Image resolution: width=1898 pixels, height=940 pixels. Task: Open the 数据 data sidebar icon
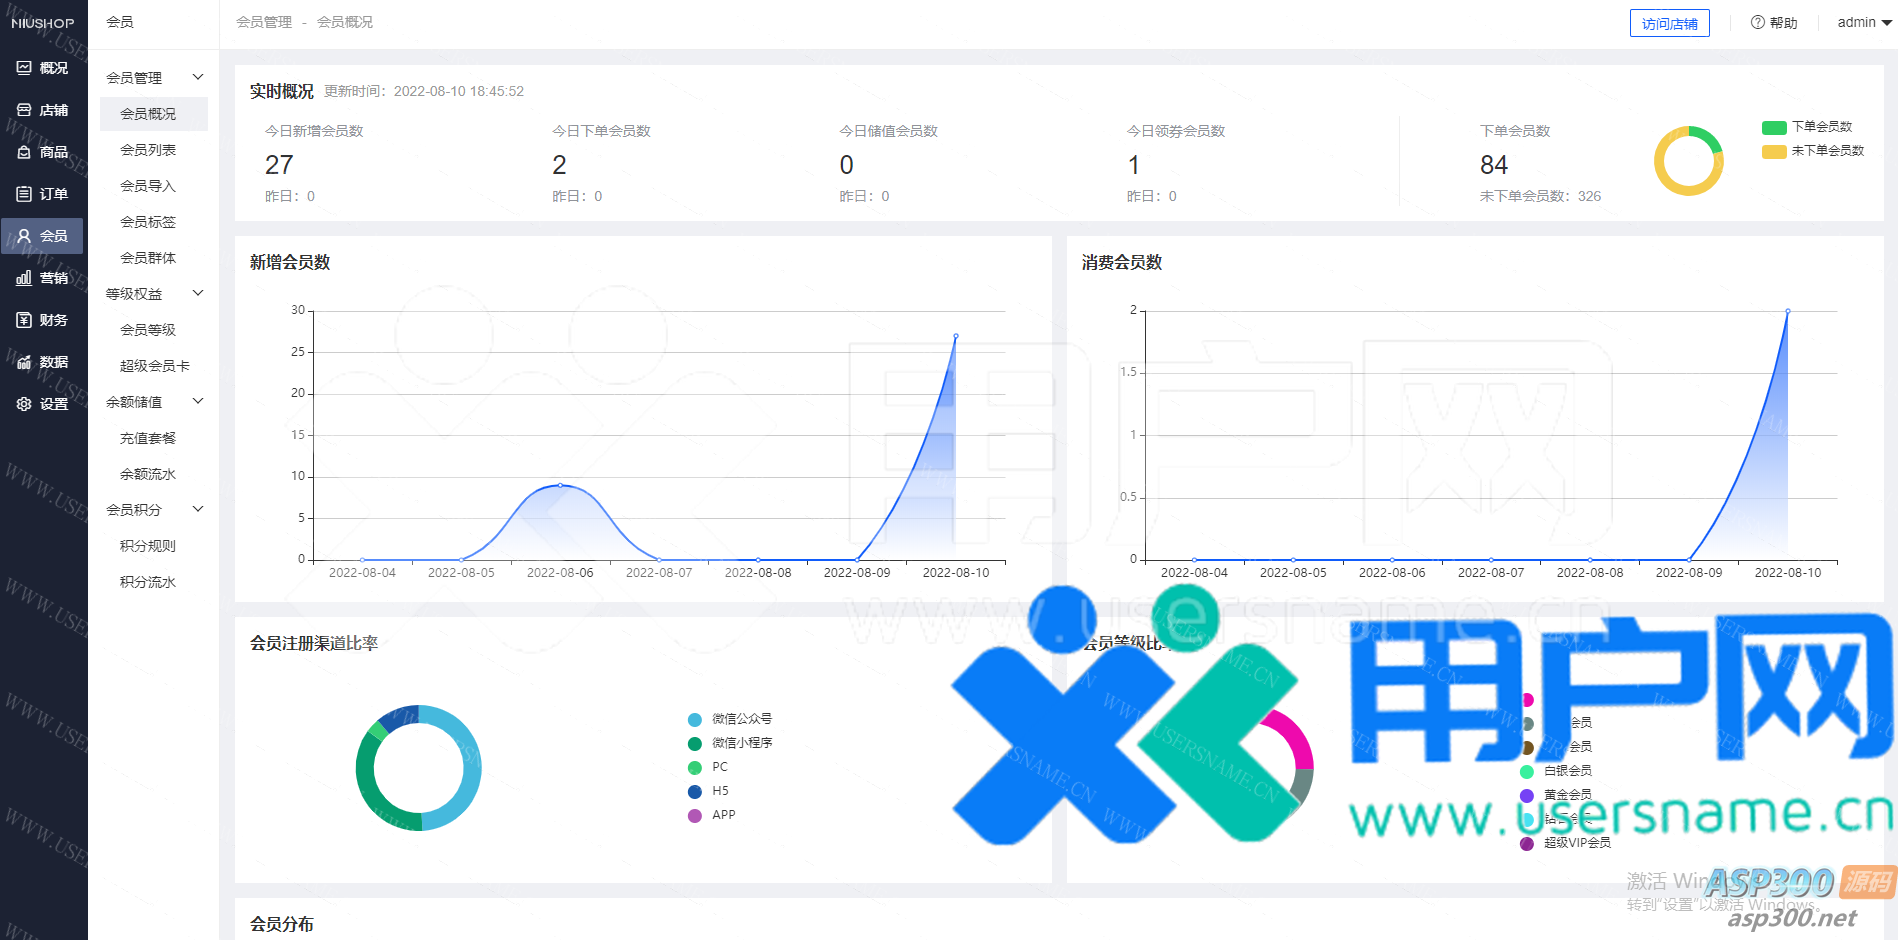click(24, 362)
